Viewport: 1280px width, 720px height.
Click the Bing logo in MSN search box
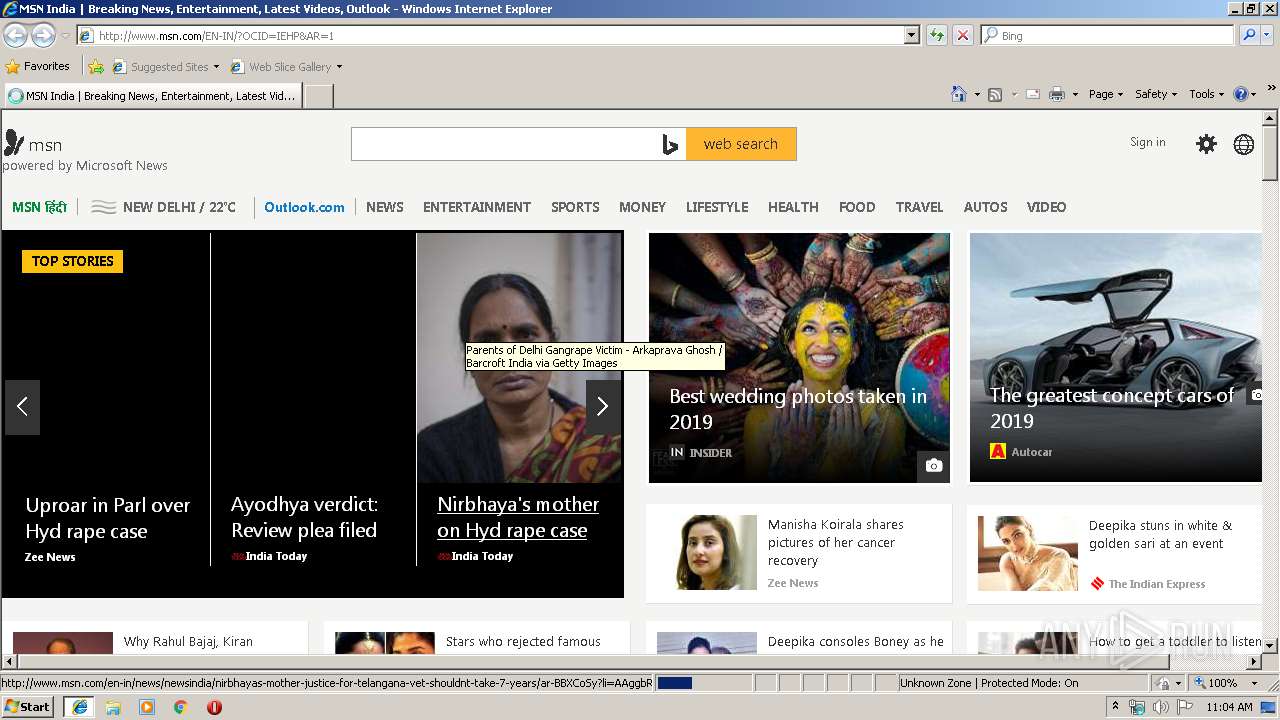[x=670, y=144]
